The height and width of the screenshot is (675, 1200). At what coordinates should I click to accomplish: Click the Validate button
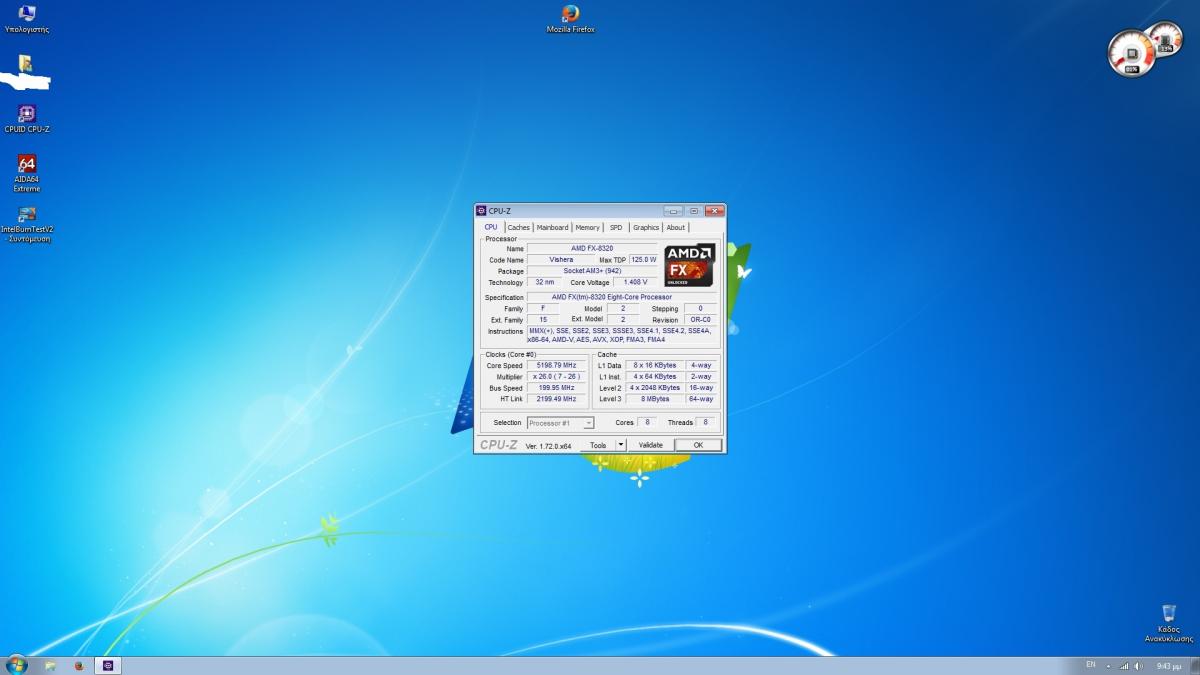(650, 445)
